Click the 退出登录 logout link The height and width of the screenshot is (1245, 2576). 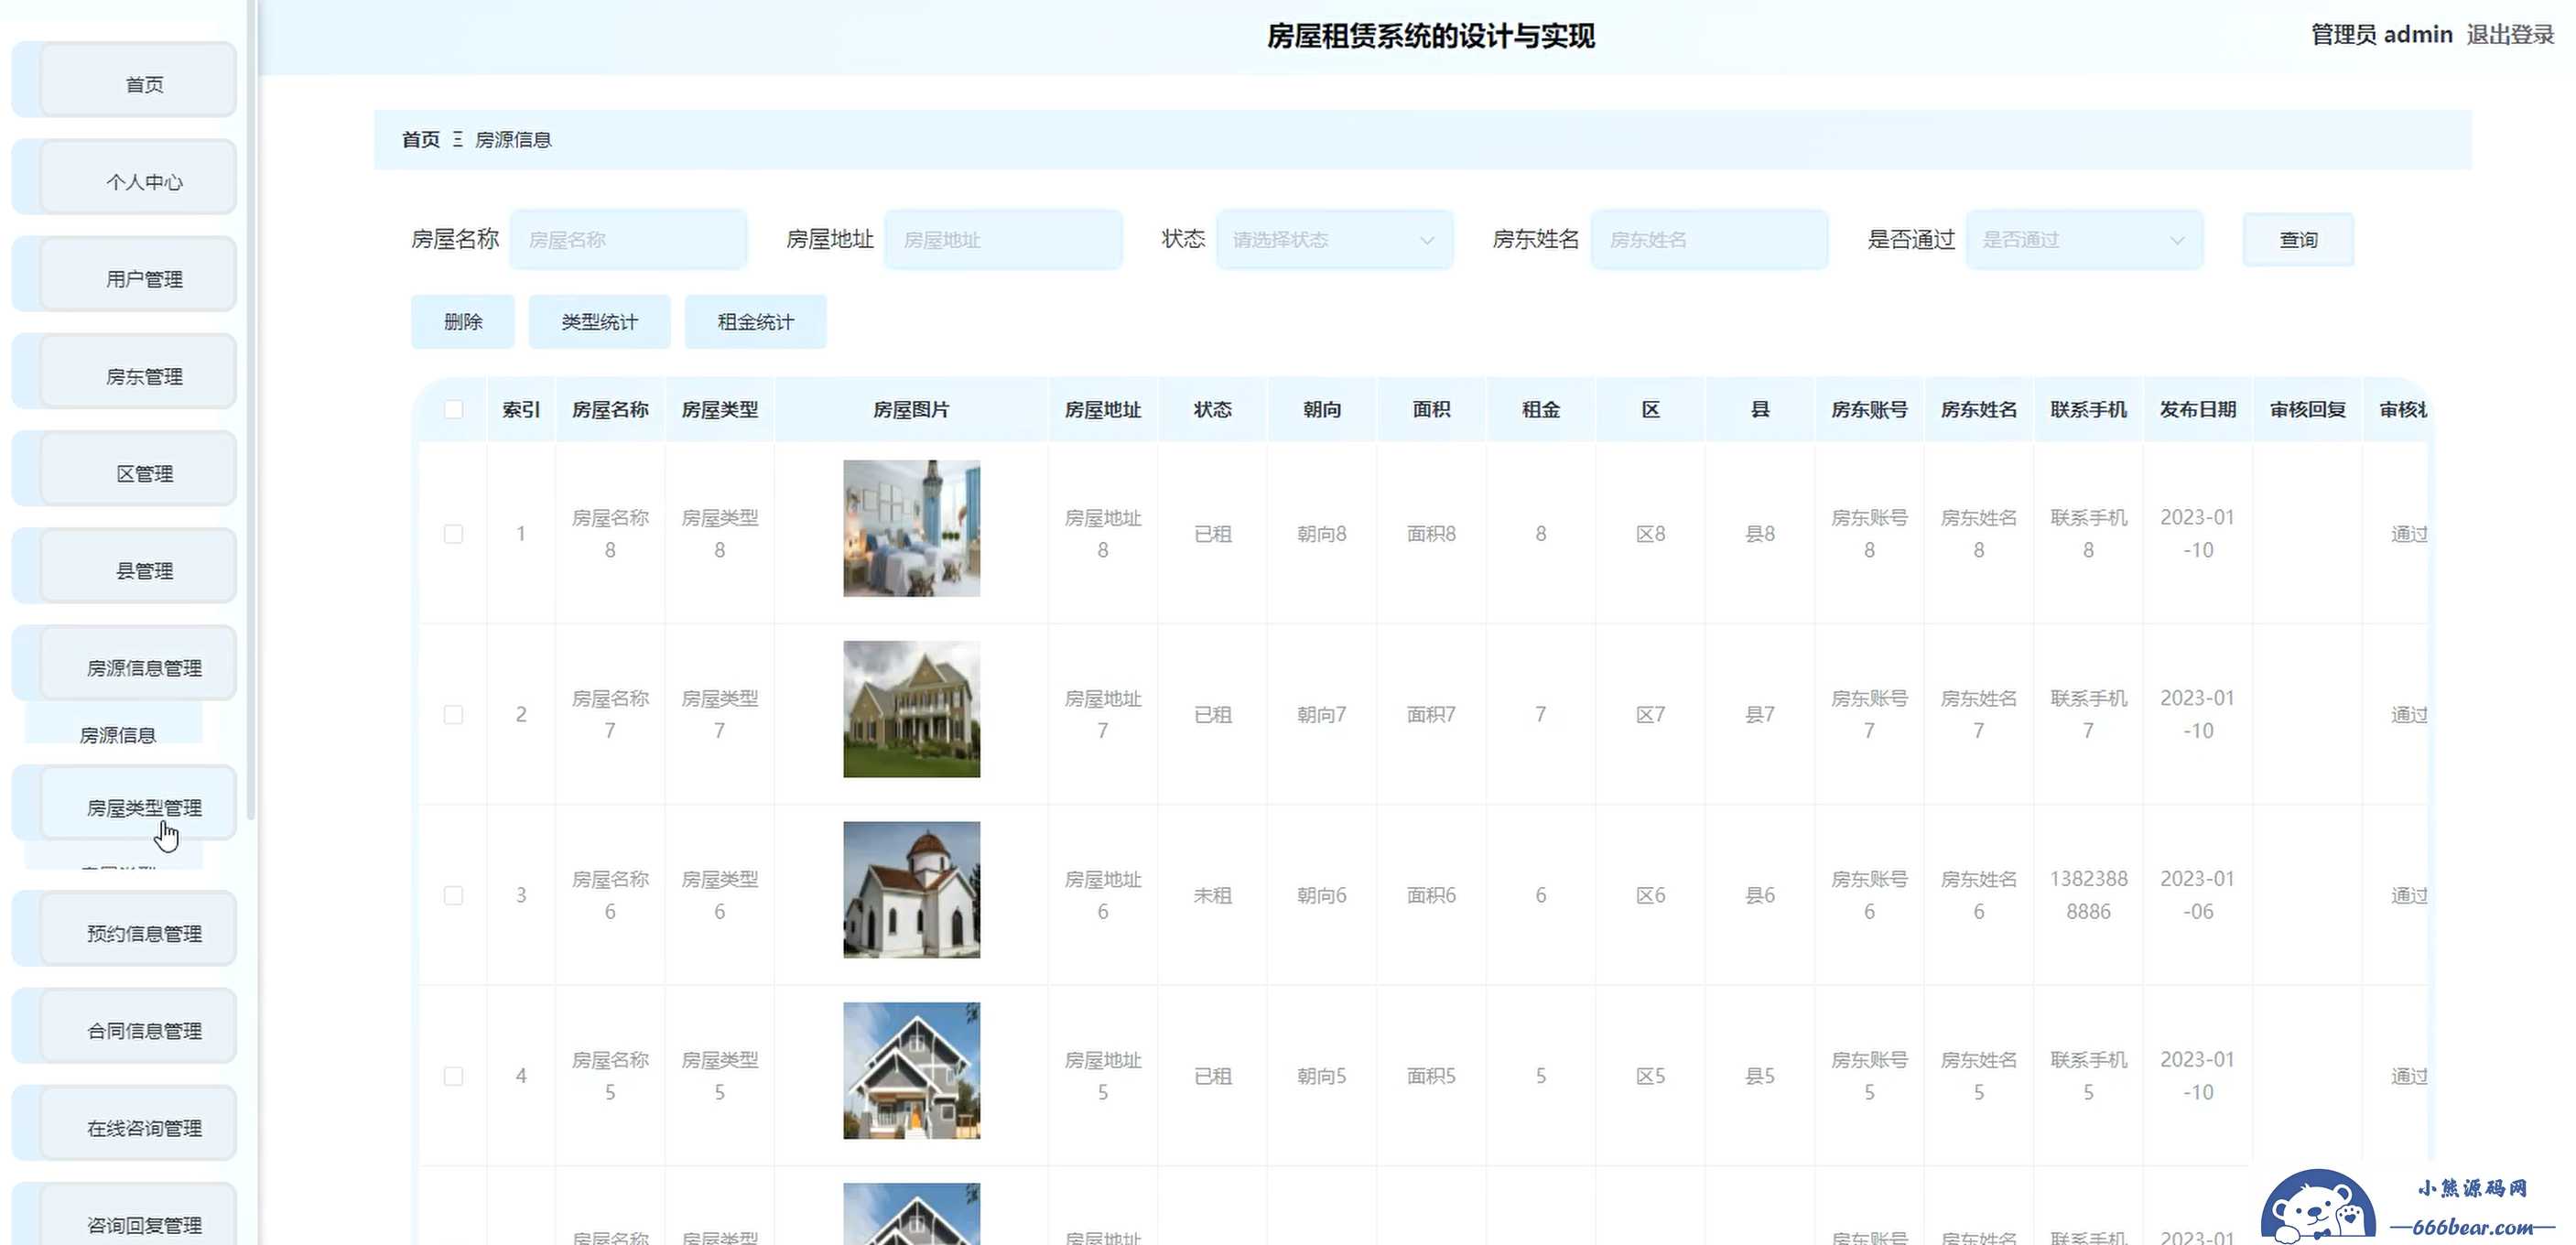point(2510,35)
